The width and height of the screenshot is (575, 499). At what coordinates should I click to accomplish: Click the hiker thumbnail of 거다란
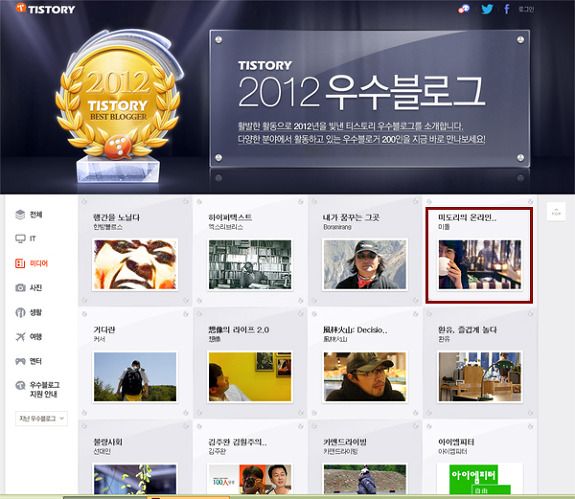[x=135, y=377]
